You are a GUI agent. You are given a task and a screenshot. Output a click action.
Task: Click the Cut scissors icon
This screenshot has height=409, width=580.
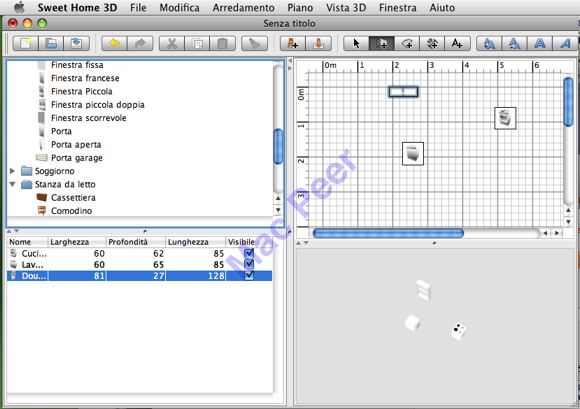172,44
